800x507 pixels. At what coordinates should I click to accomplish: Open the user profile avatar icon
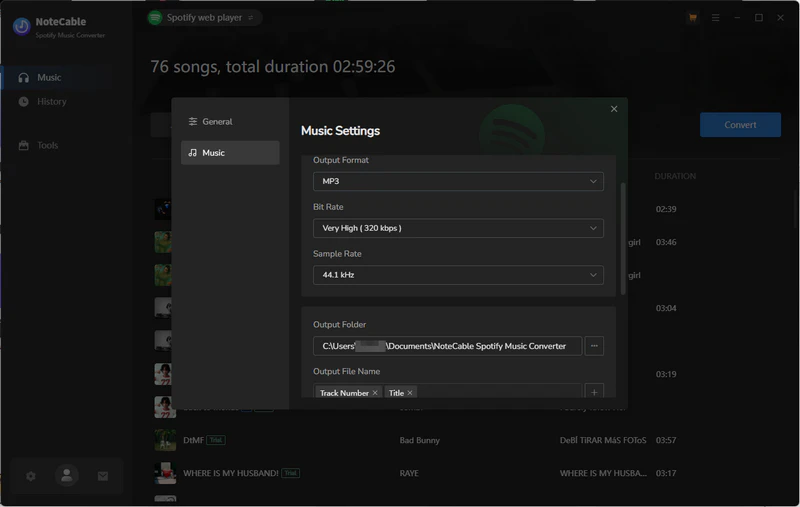coord(66,475)
